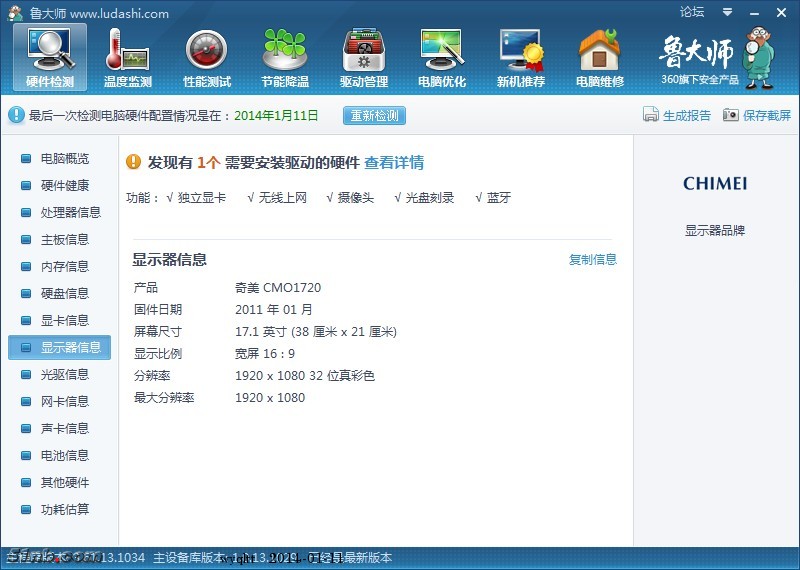800x570 pixels.
Task: Open the 温度监测 temperature monitoring tool
Action: [x=128, y=58]
